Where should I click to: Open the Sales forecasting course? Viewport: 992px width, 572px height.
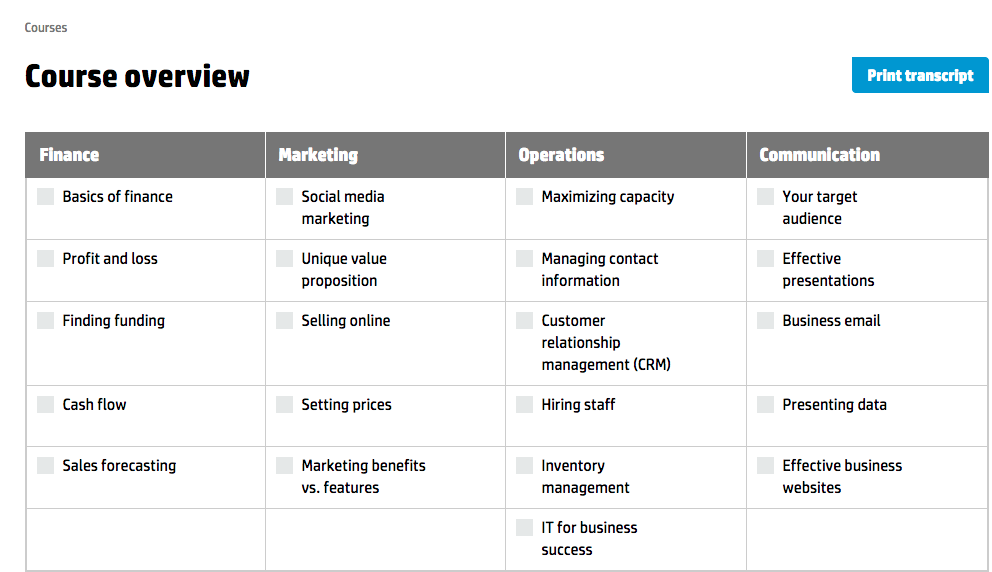coord(119,466)
